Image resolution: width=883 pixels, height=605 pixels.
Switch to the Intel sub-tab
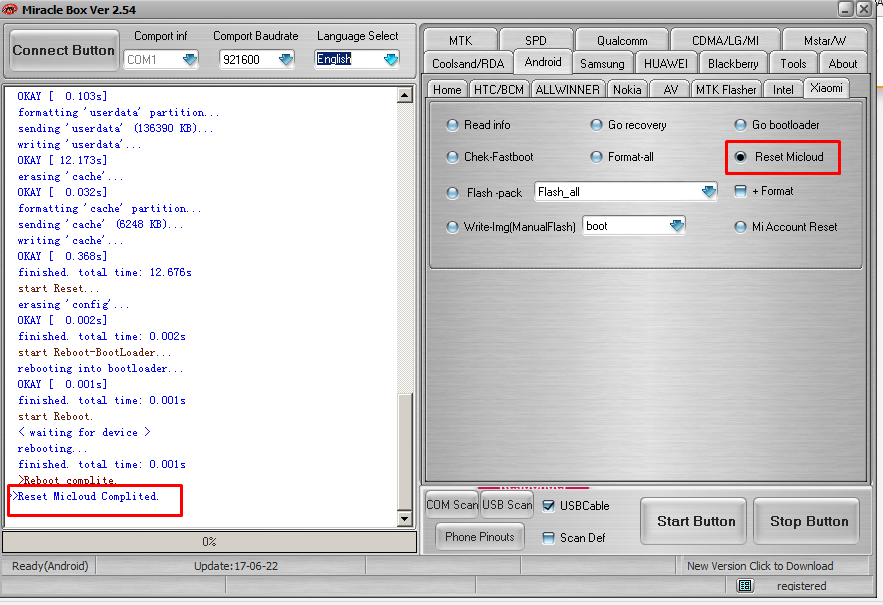[783, 90]
